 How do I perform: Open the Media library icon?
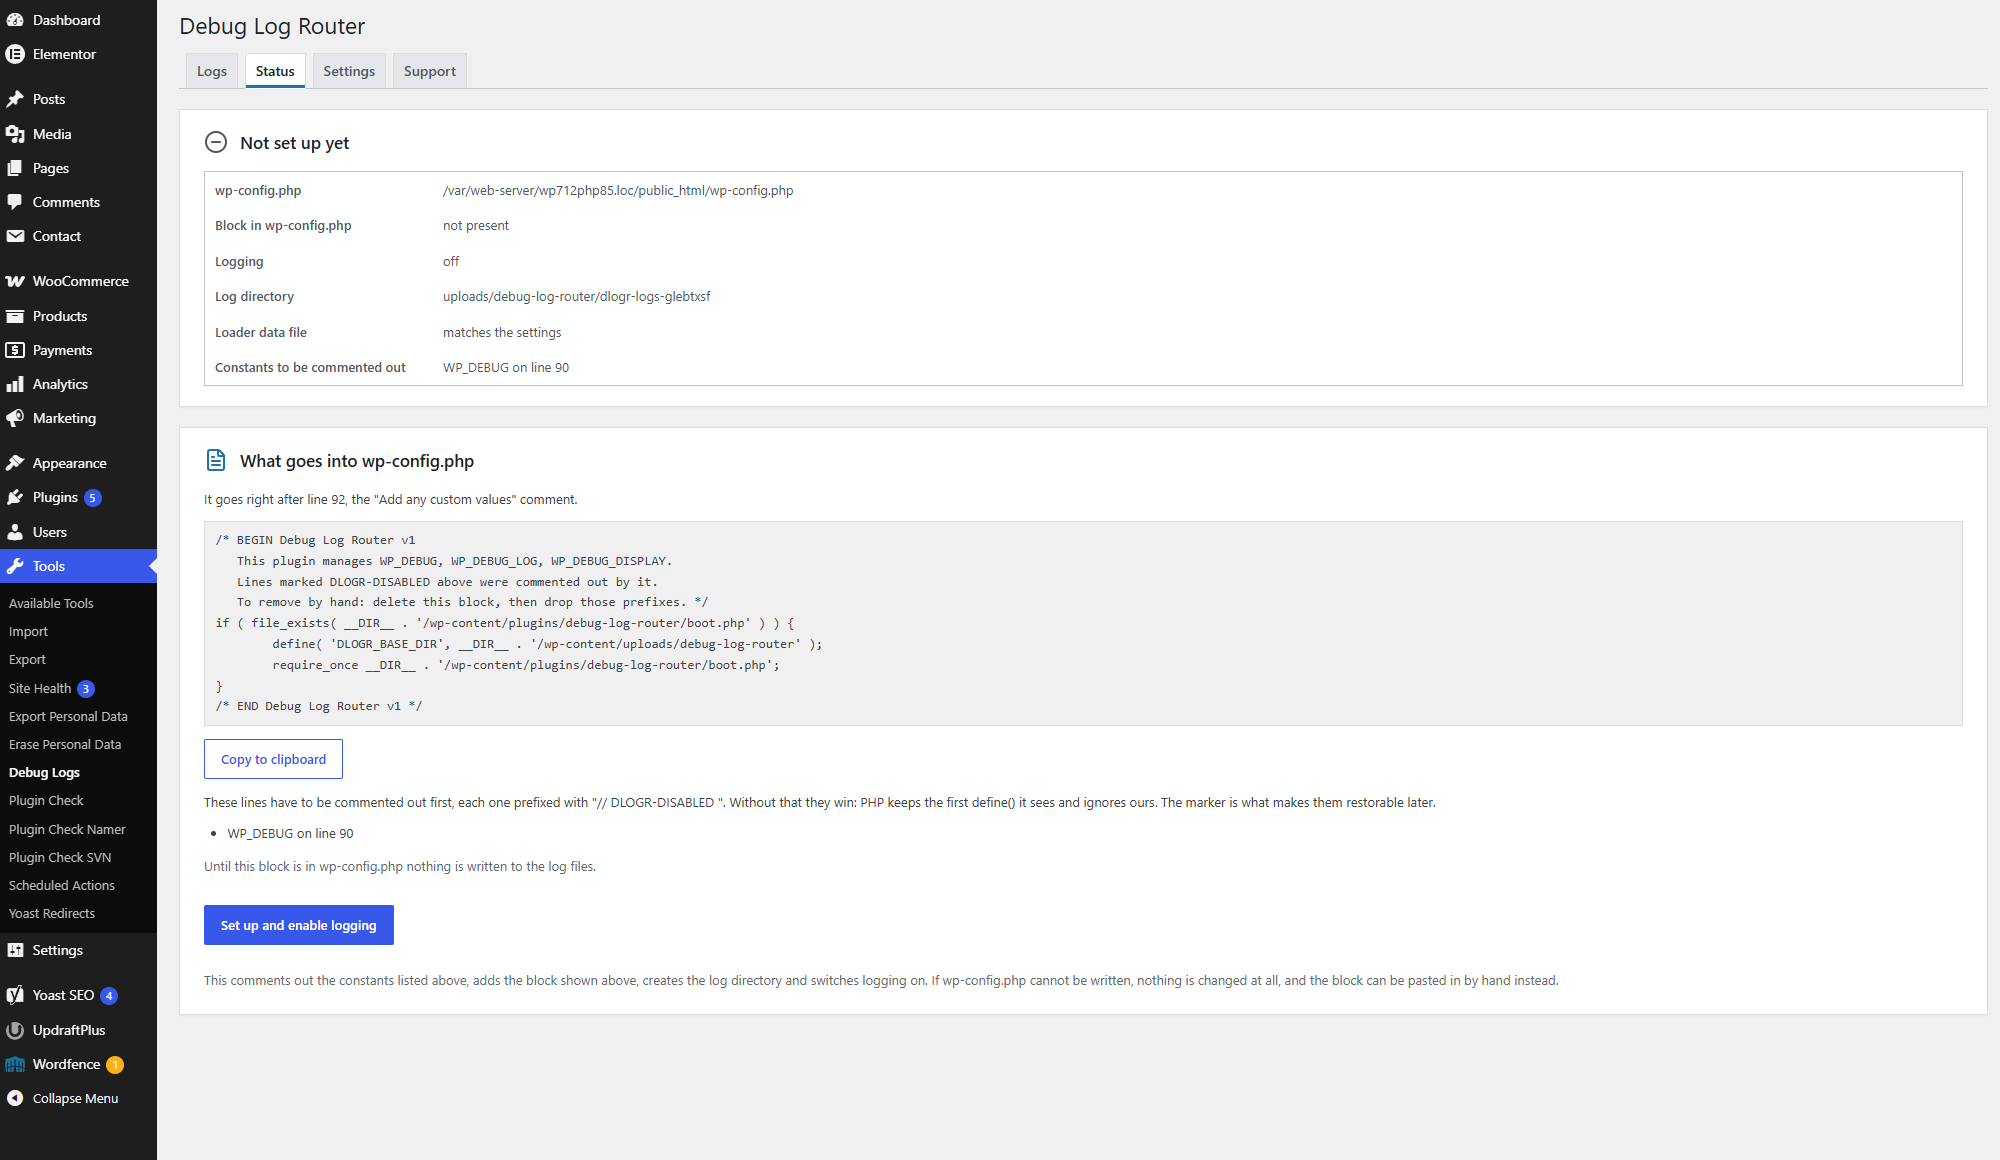coord(15,134)
